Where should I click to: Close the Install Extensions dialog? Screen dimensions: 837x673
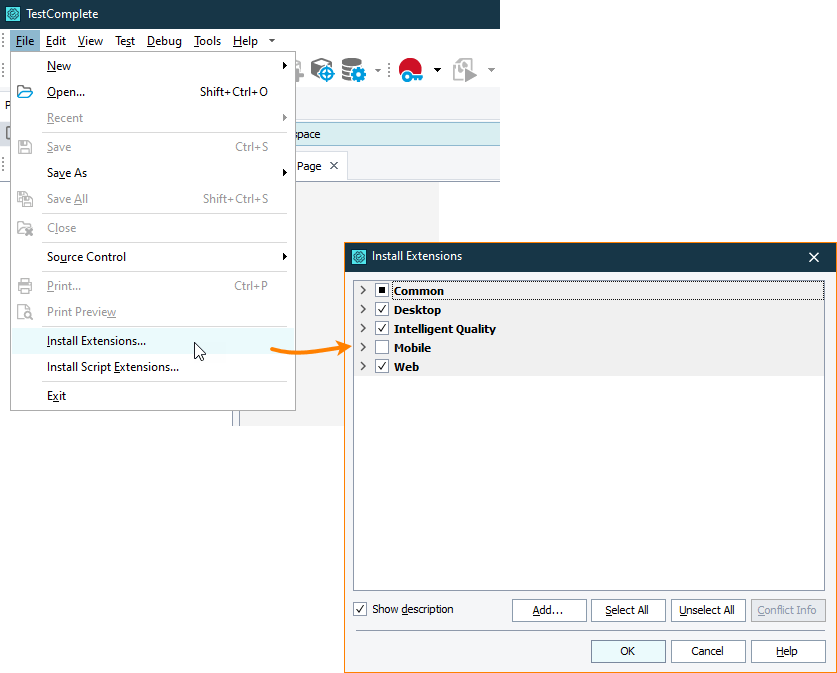(x=814, y=257)
